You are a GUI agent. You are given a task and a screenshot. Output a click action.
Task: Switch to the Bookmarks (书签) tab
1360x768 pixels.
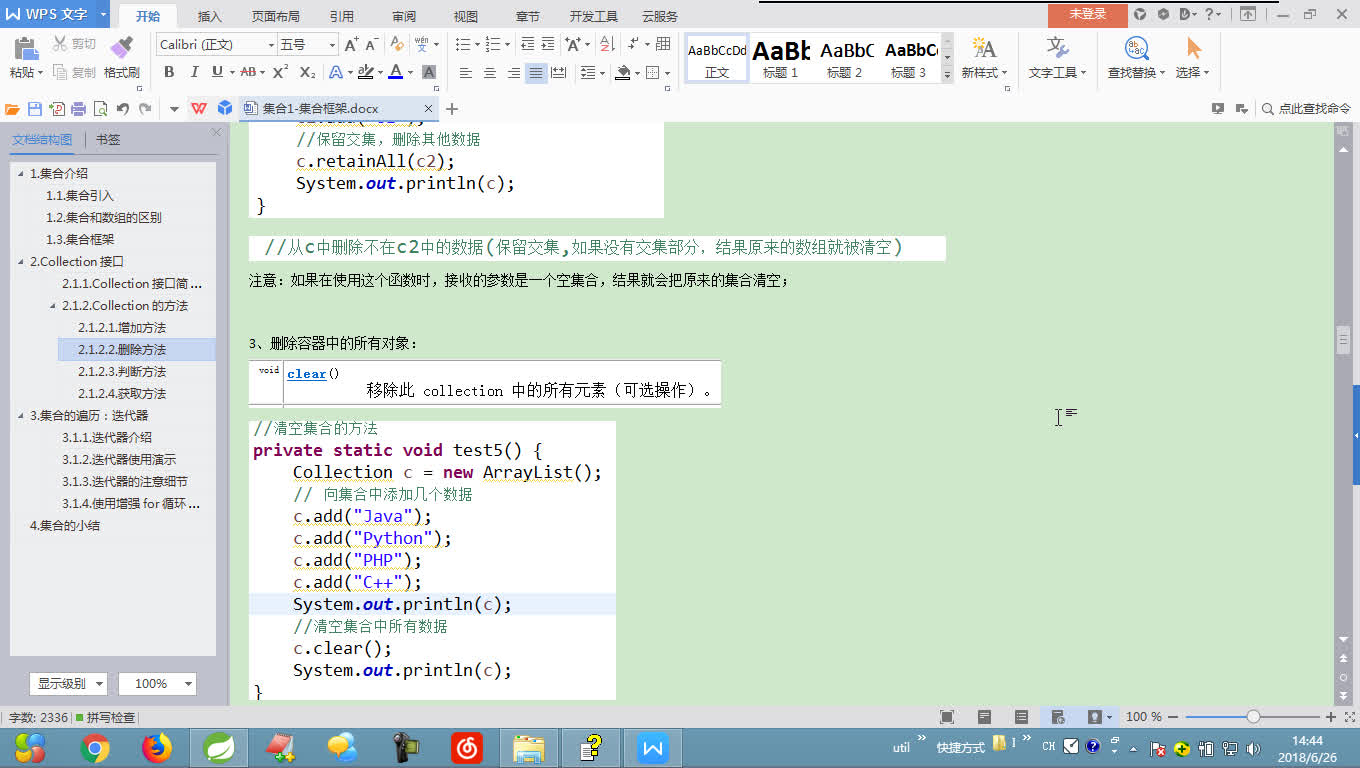(x=108, y=140)
